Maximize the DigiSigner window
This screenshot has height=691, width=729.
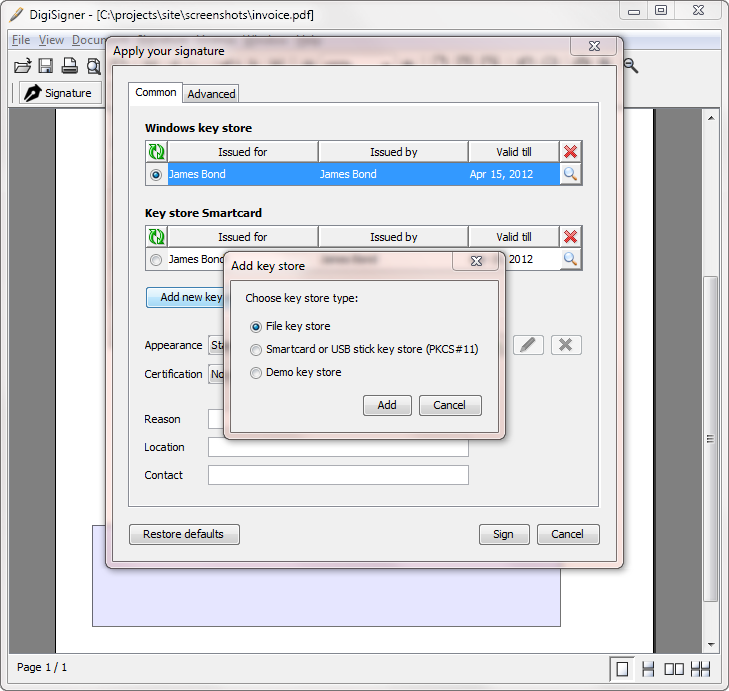tap(661, 11)
